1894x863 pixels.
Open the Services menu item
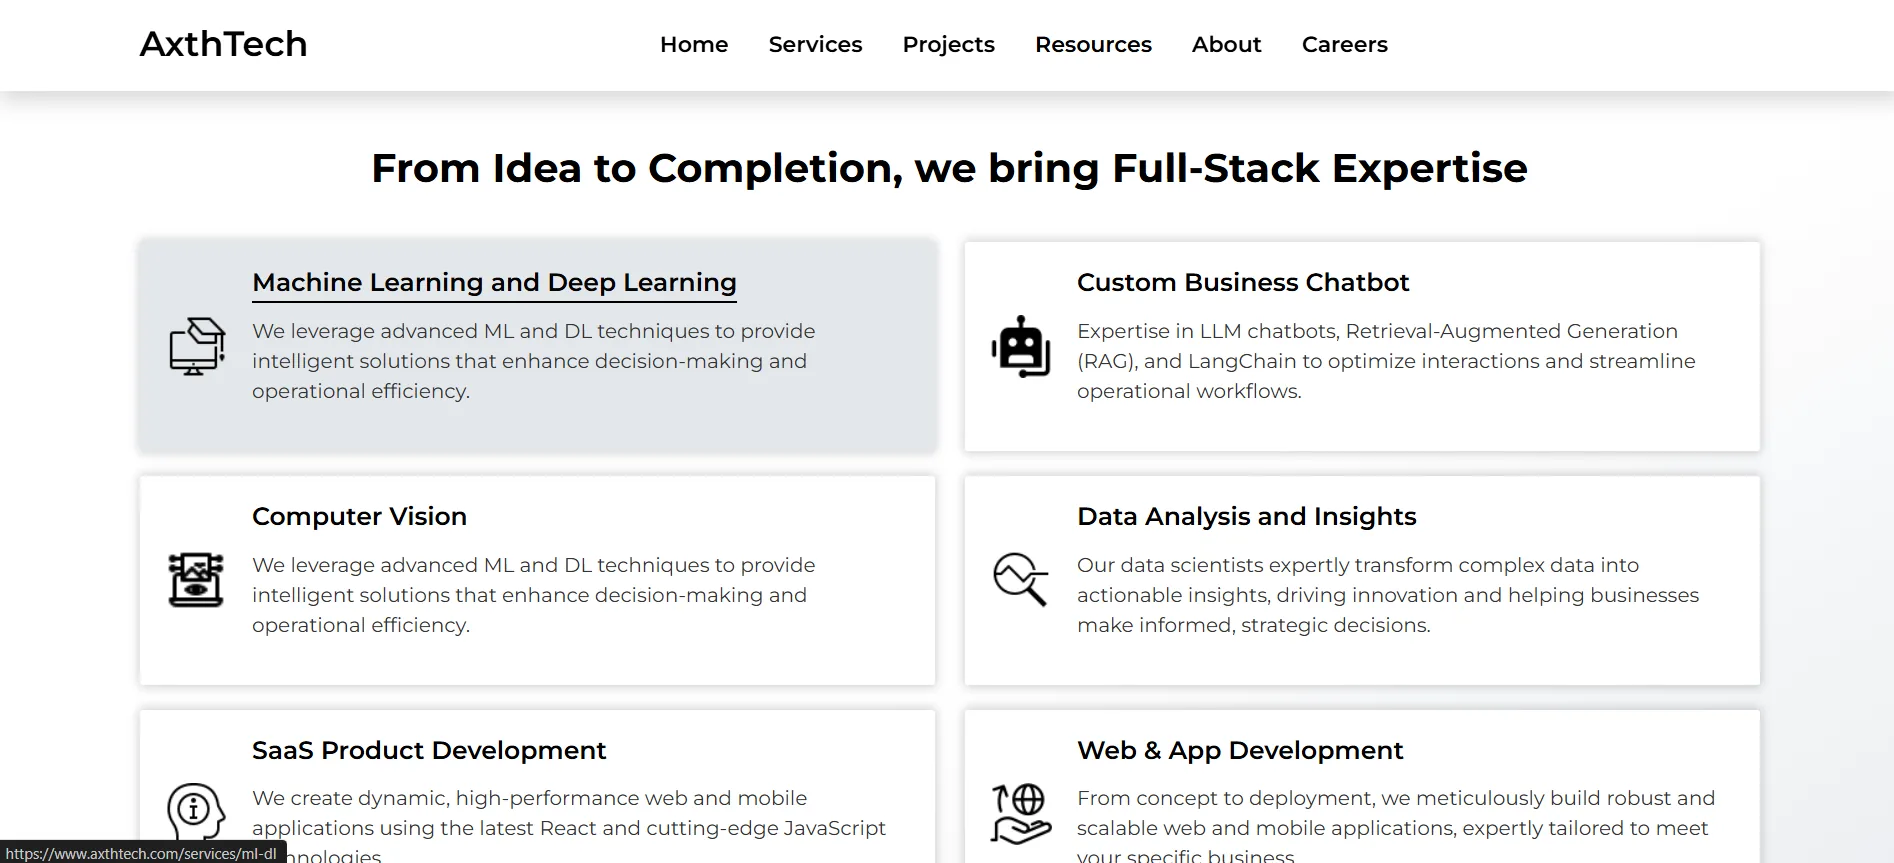pos(815,45)
